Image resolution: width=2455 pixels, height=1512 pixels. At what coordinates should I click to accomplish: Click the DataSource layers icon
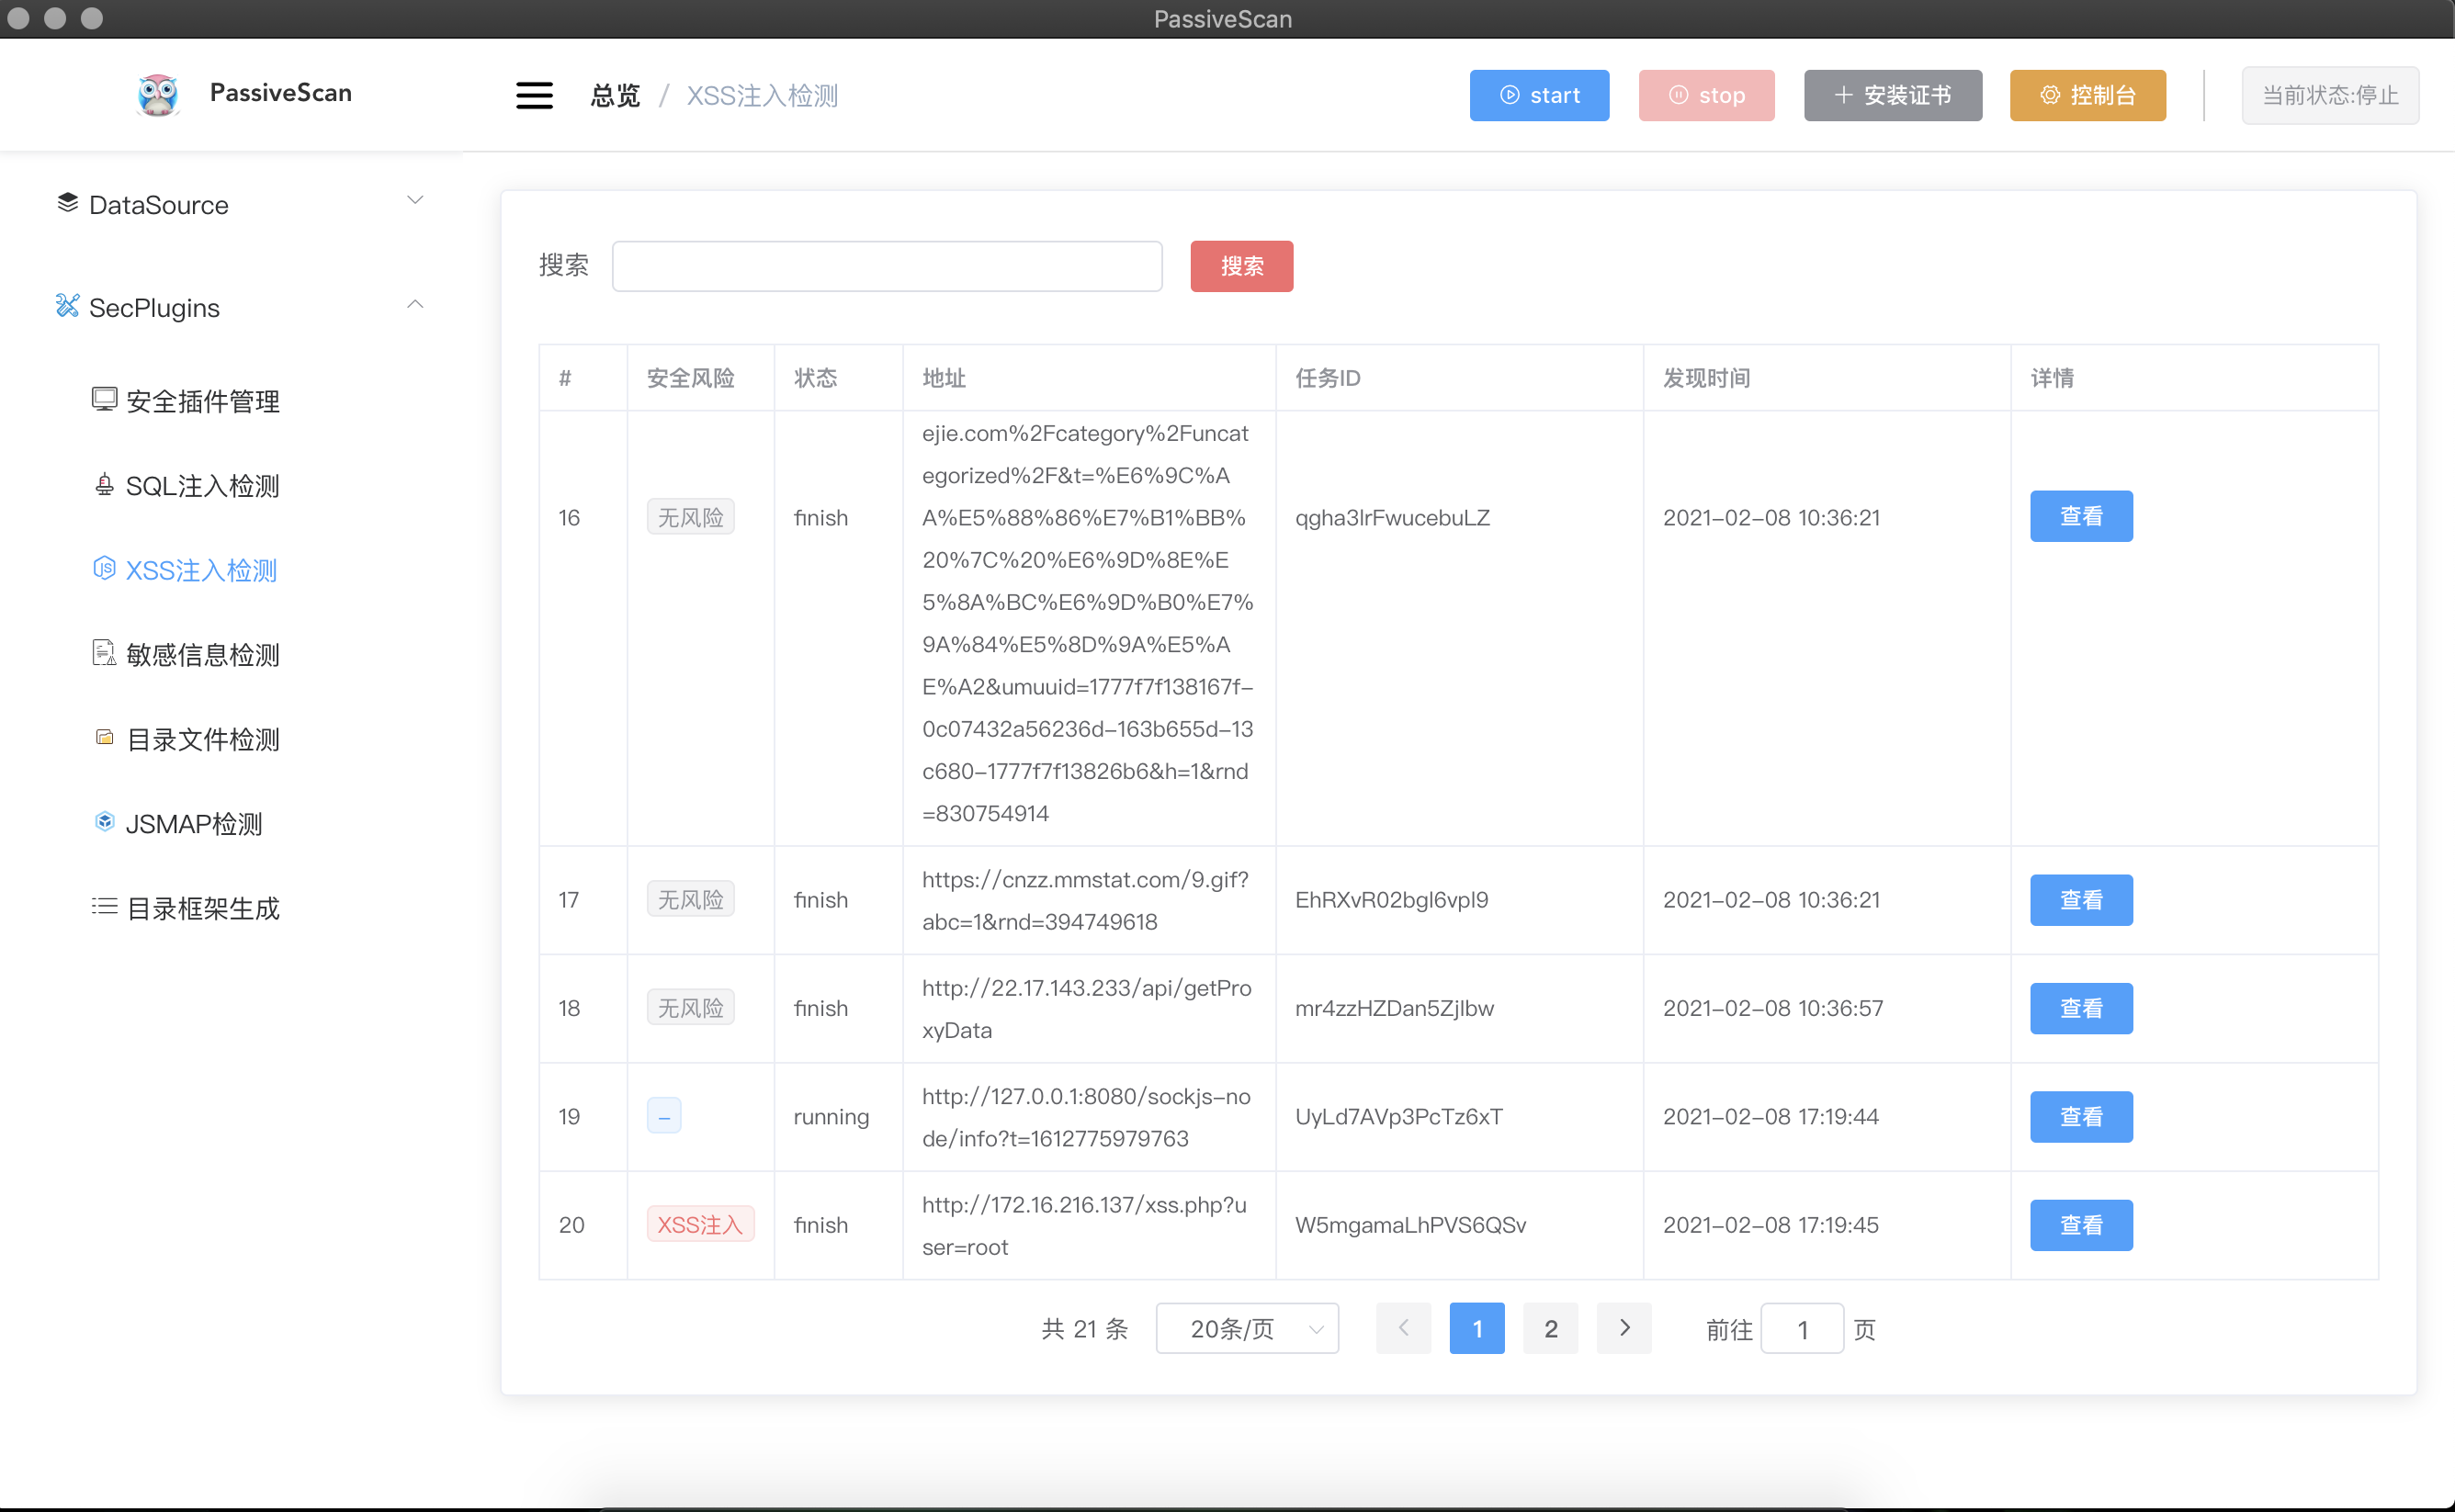coord(67,203)
